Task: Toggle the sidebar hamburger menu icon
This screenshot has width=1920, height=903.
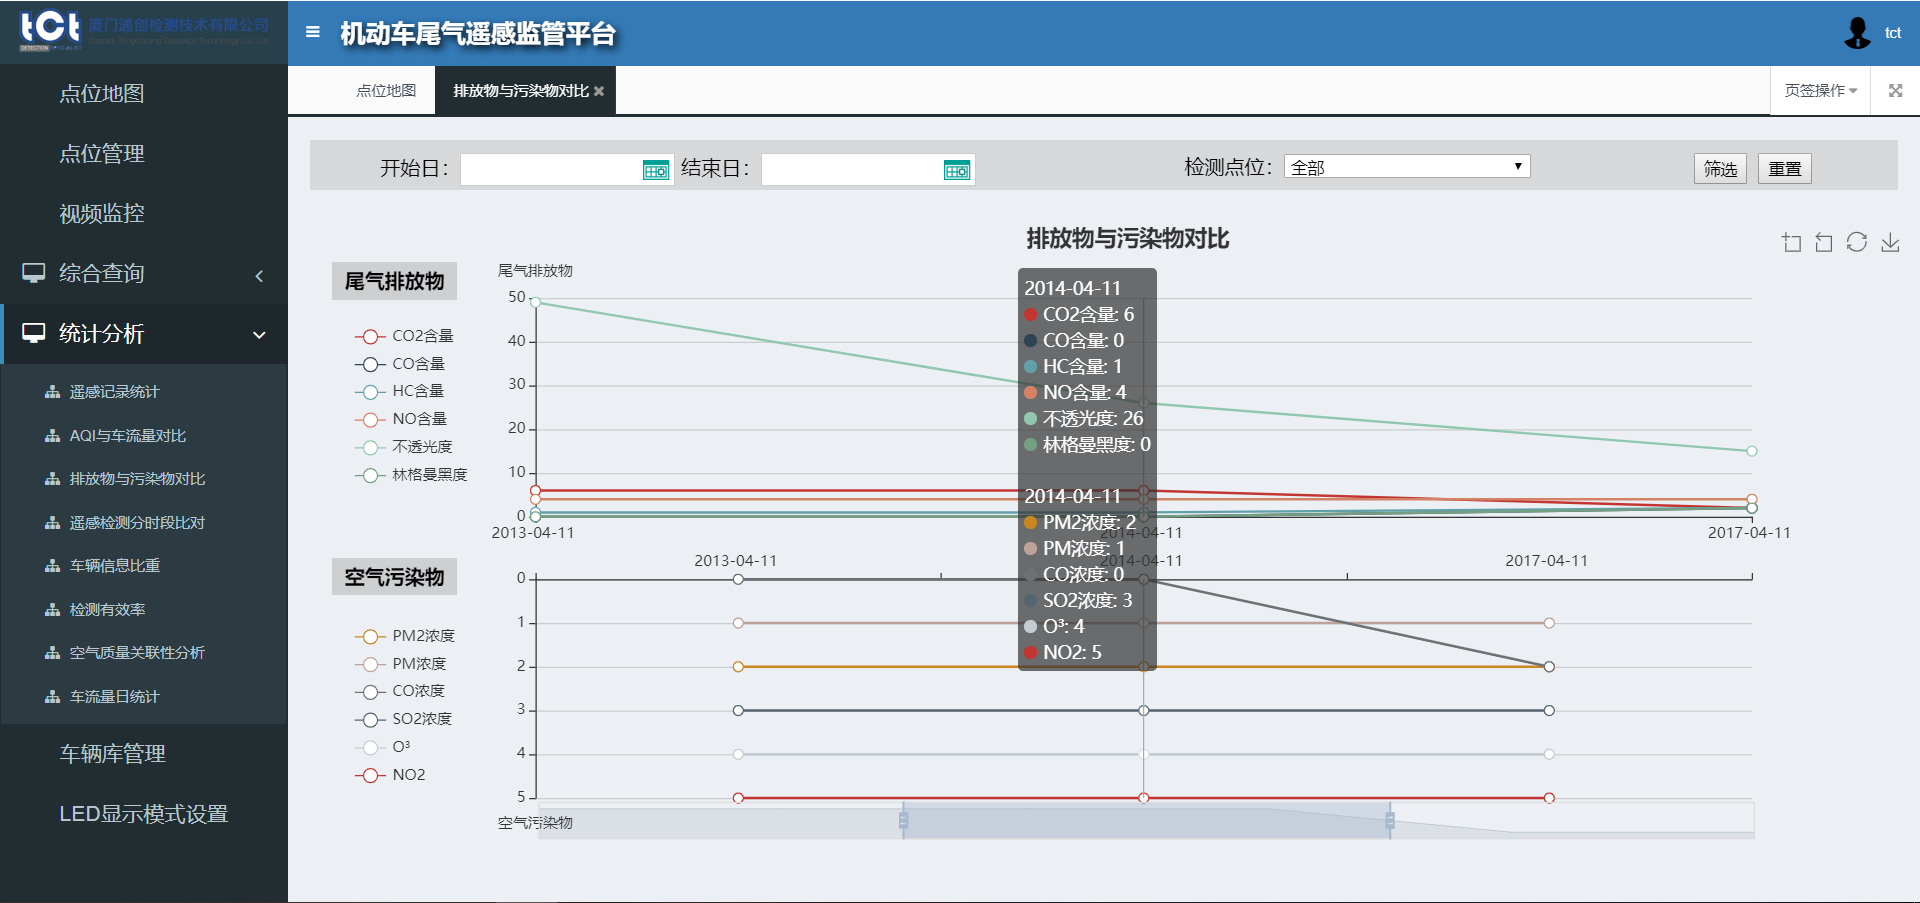Action: (313, 32)
